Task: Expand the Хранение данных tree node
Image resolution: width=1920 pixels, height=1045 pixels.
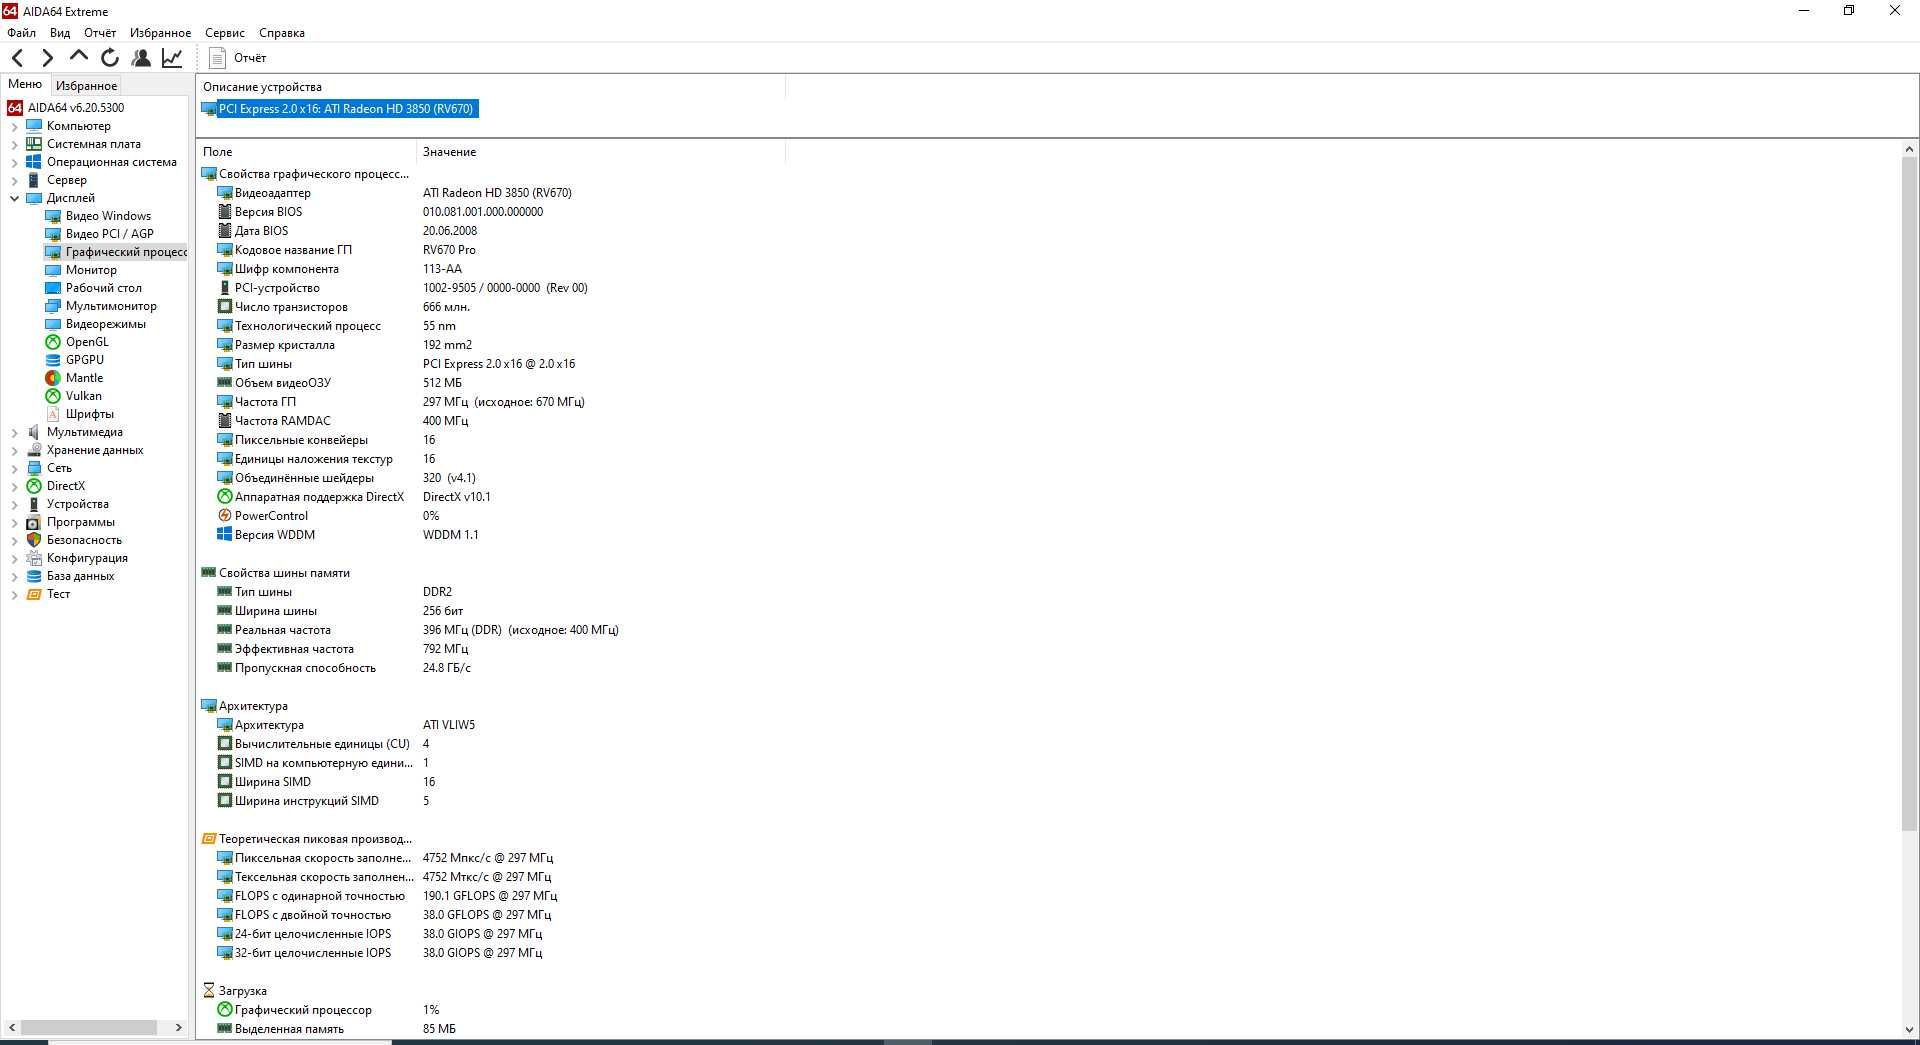Action: pyautogui.click(x=14, y=450)
